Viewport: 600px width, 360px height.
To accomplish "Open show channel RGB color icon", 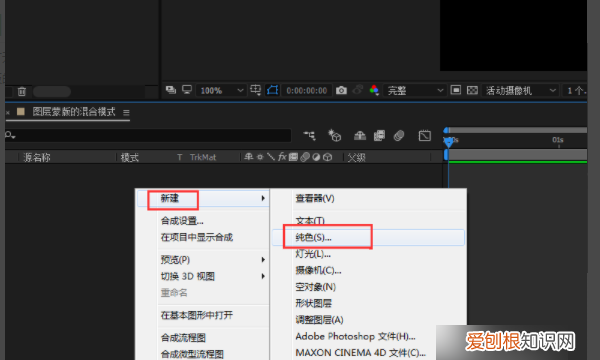I will click(374, 90).
